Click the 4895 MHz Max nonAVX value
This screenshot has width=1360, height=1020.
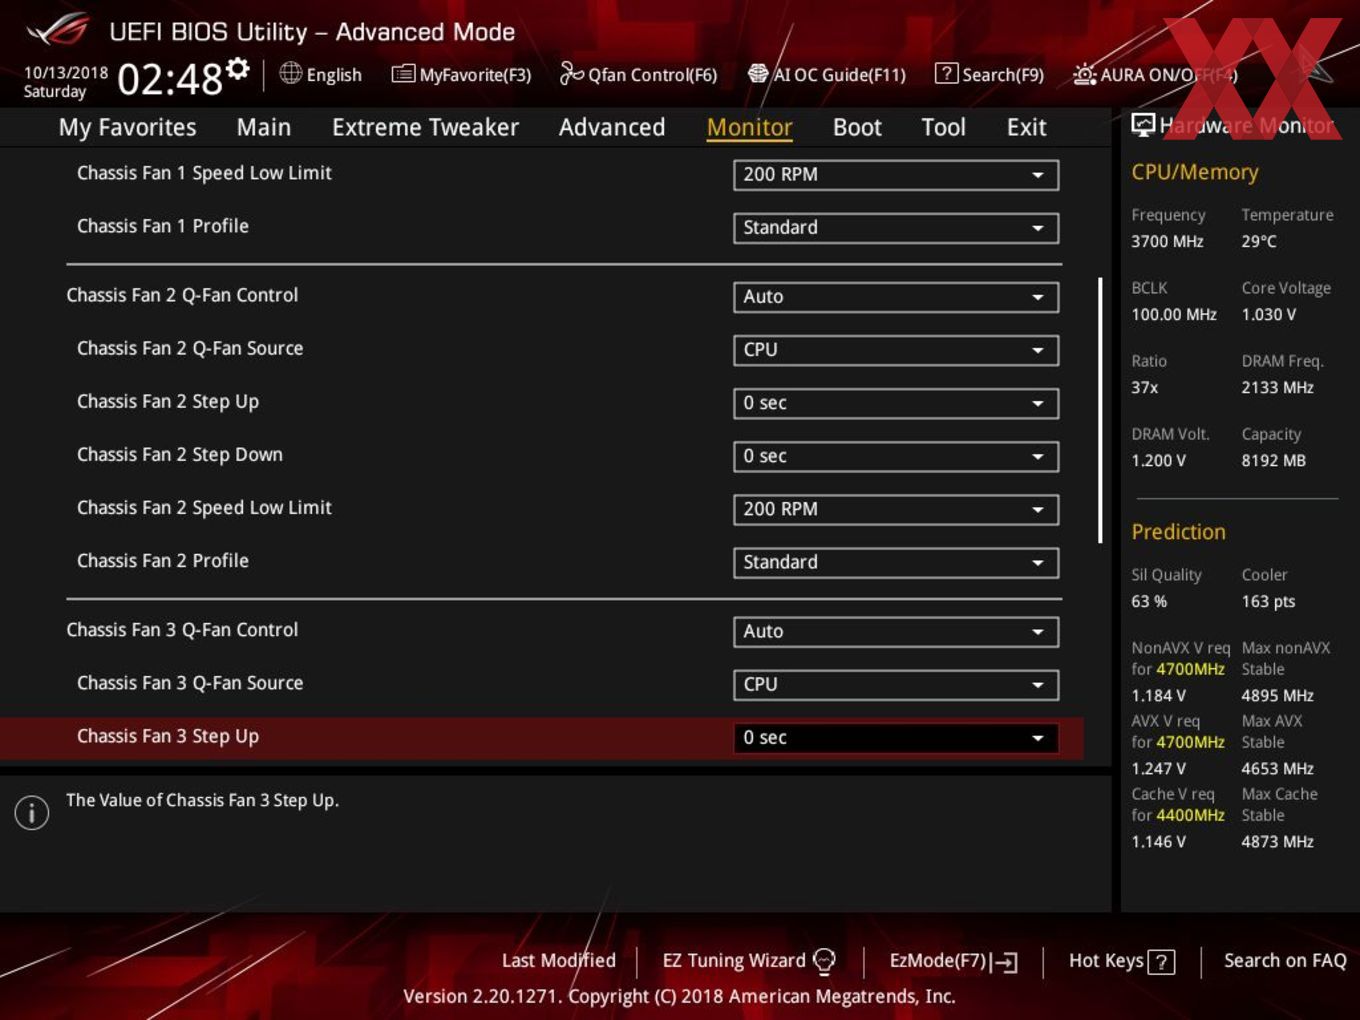coord(1278,695)
